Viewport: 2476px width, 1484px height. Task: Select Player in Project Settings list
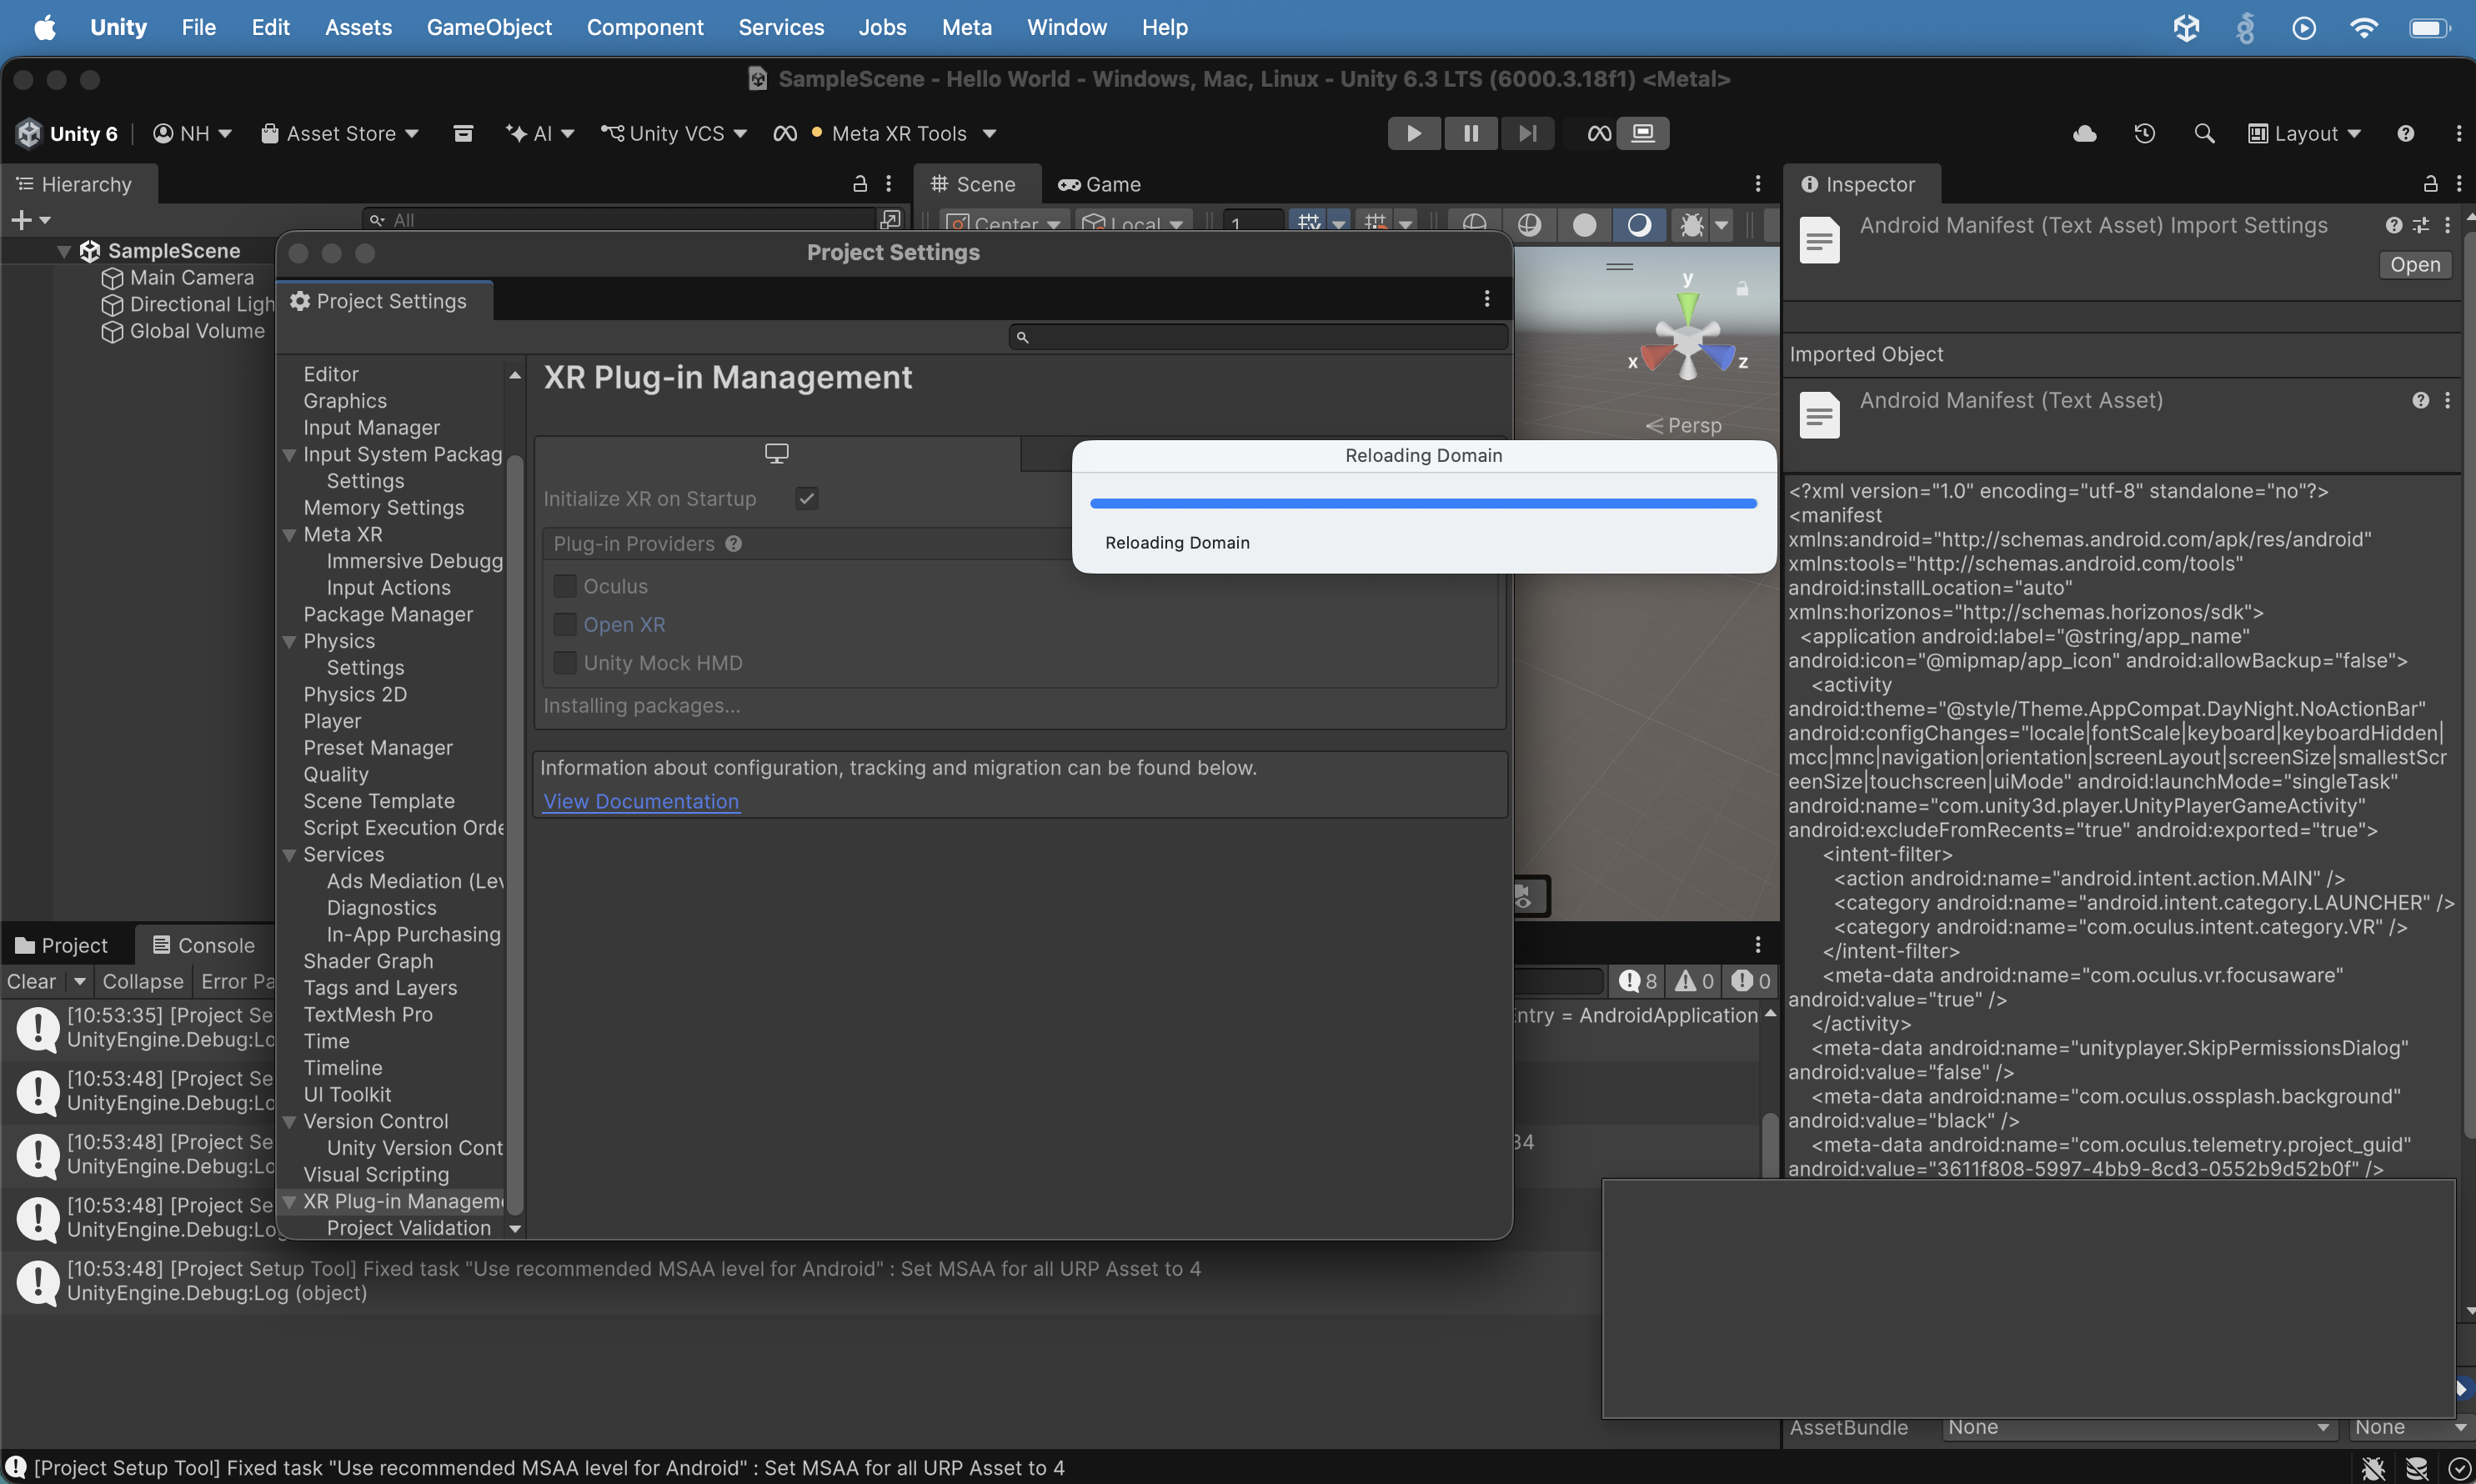point(332,721)
